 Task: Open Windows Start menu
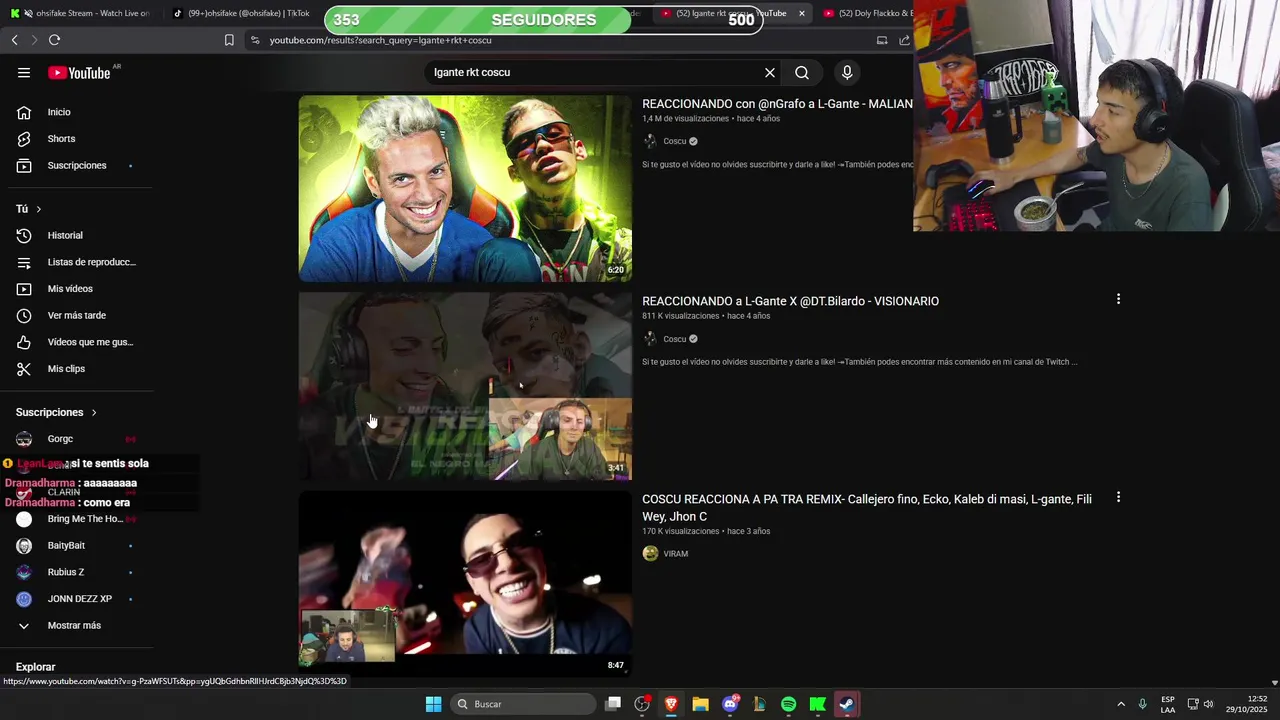coord(433,704)
